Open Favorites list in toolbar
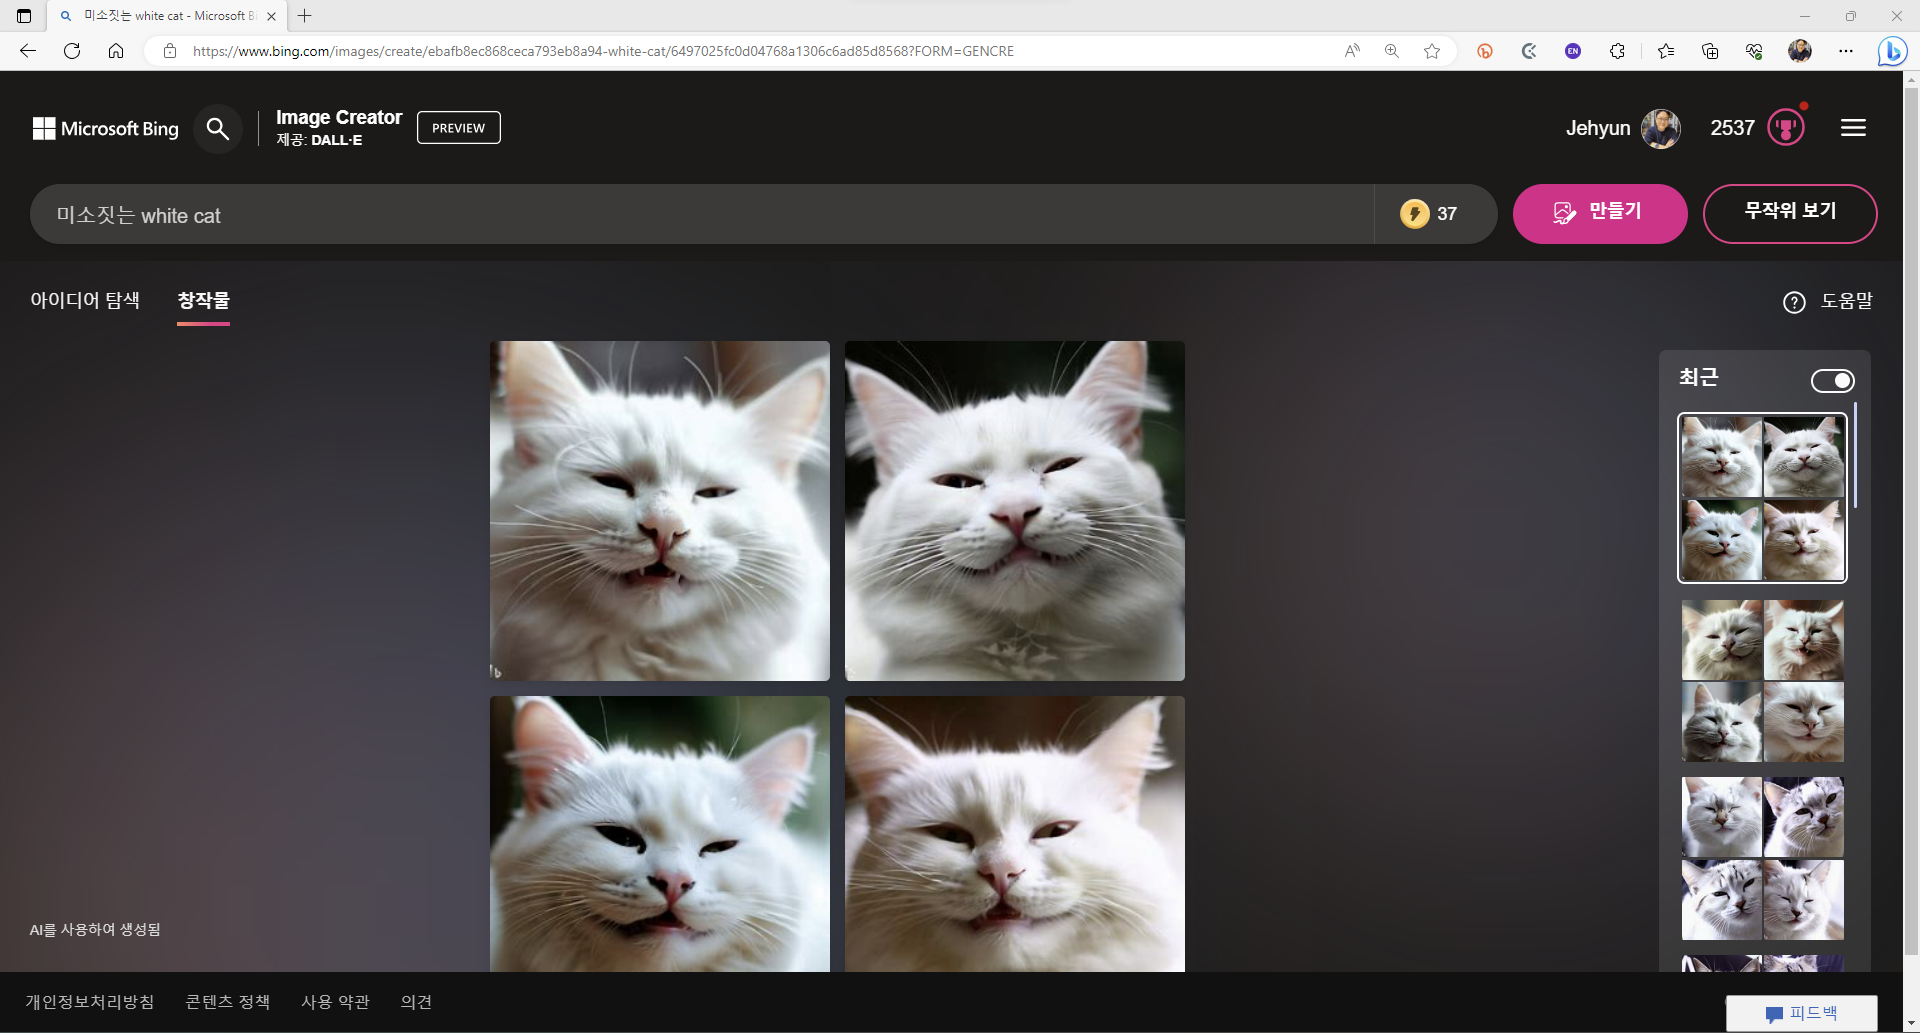Screen dimensions: 1920x1033 (1666, 51)
